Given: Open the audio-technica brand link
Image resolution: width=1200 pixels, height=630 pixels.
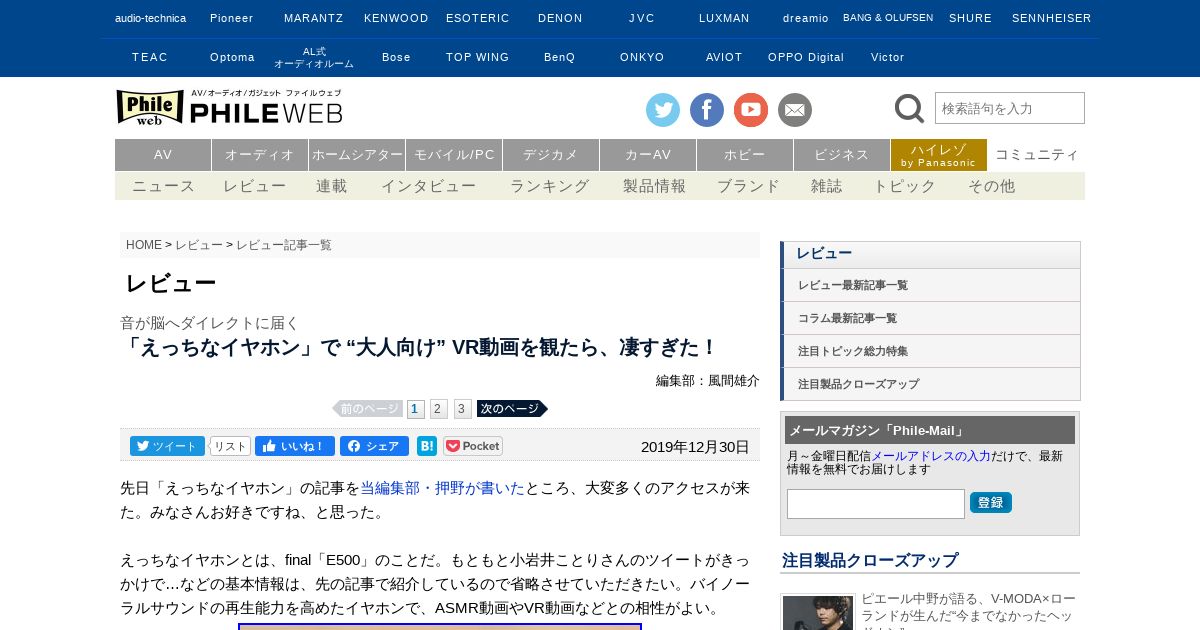Looking at the screenshot, I should pos(151,18).
